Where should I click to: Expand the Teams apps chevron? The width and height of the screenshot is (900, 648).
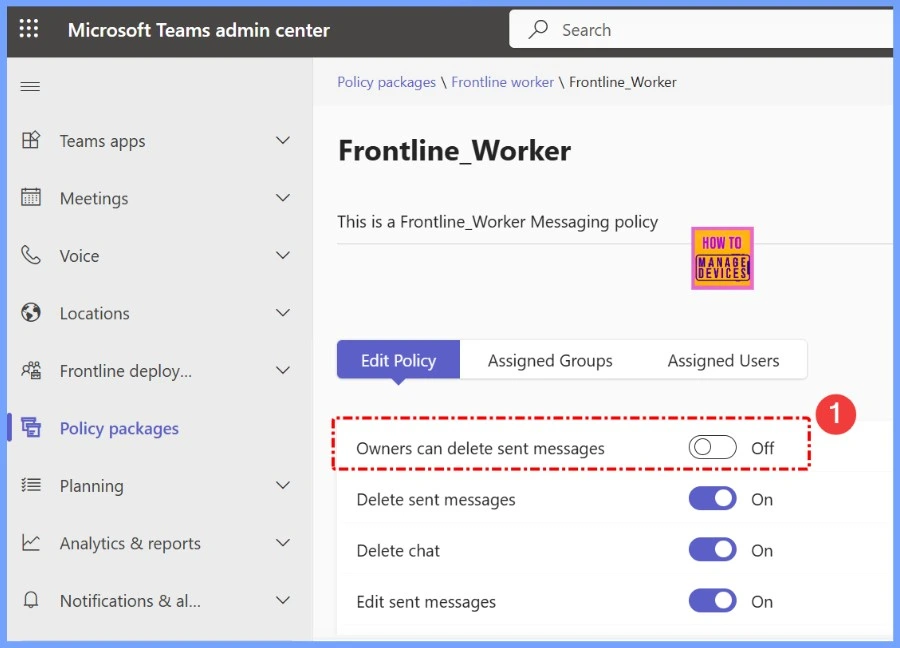click(283, 140)
